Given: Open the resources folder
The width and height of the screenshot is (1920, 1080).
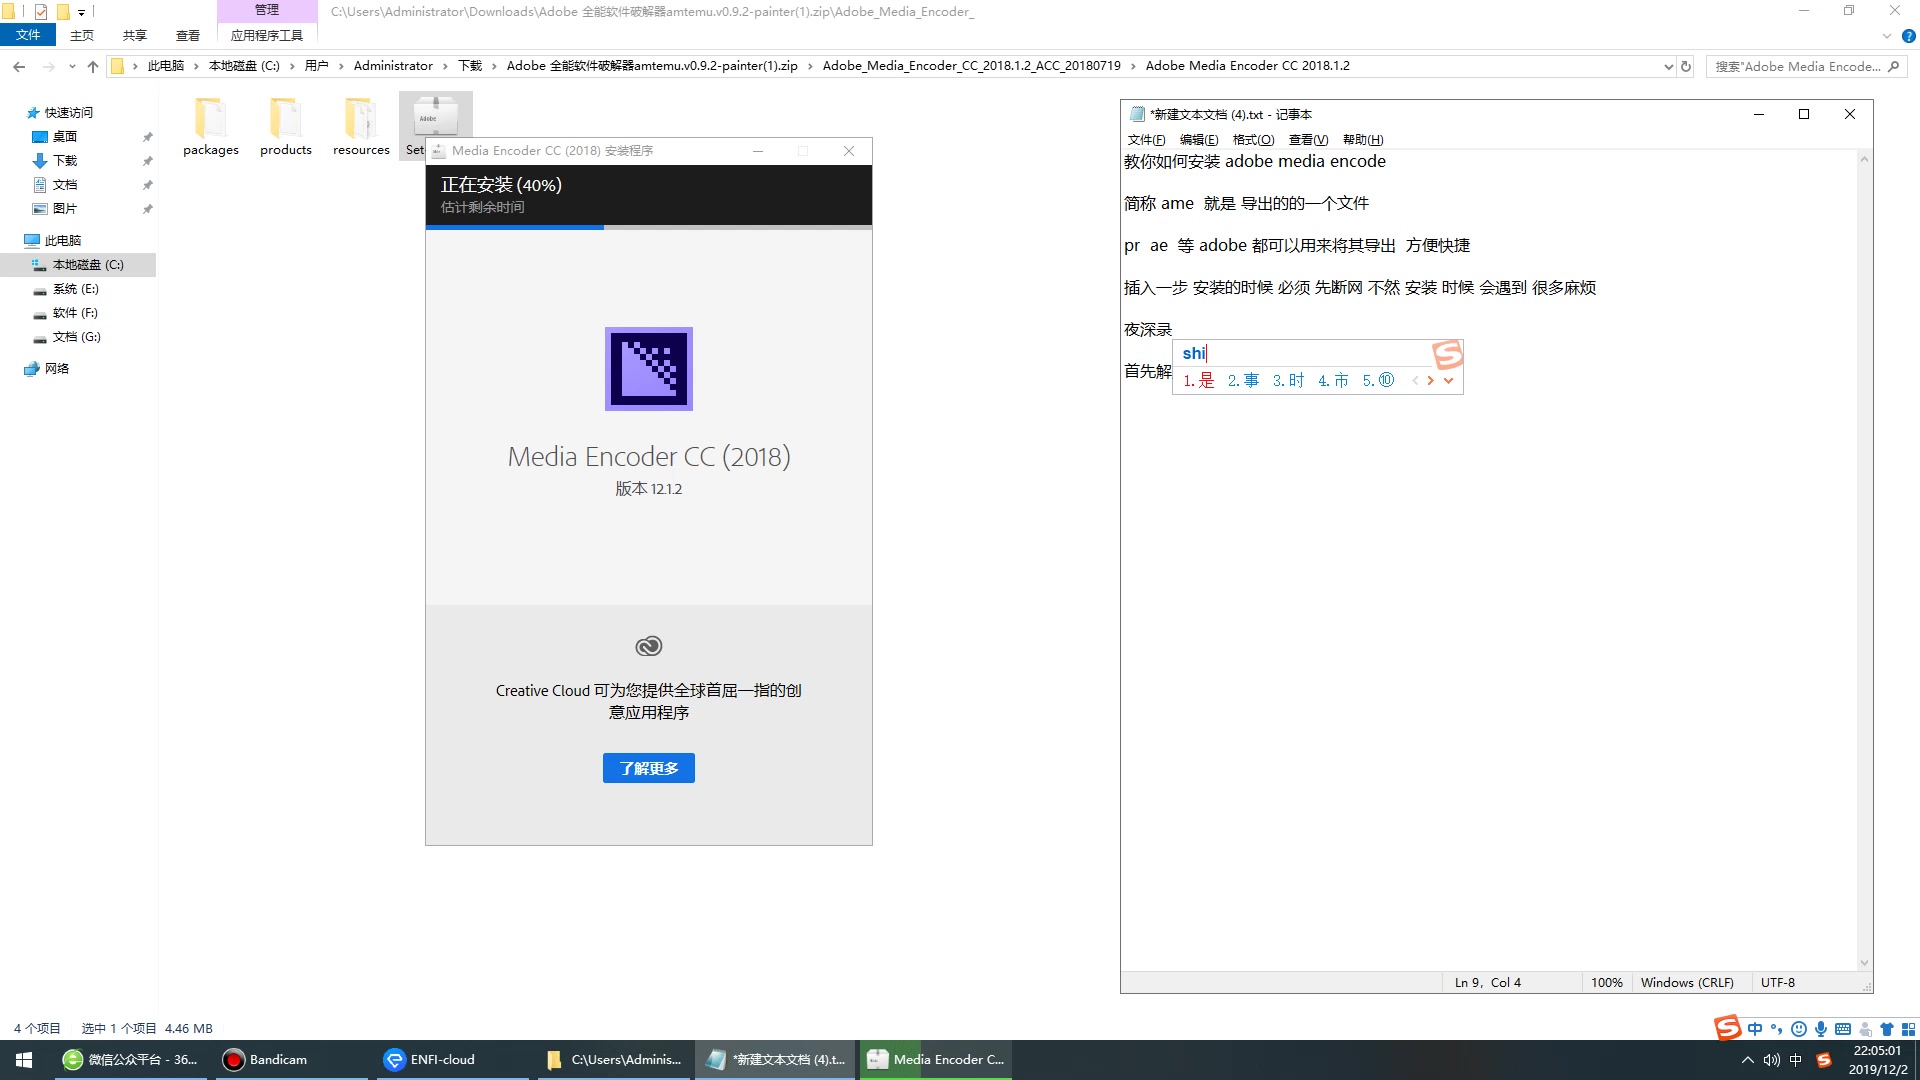Looking at the screenshot, I should click(x=361, y=126).
